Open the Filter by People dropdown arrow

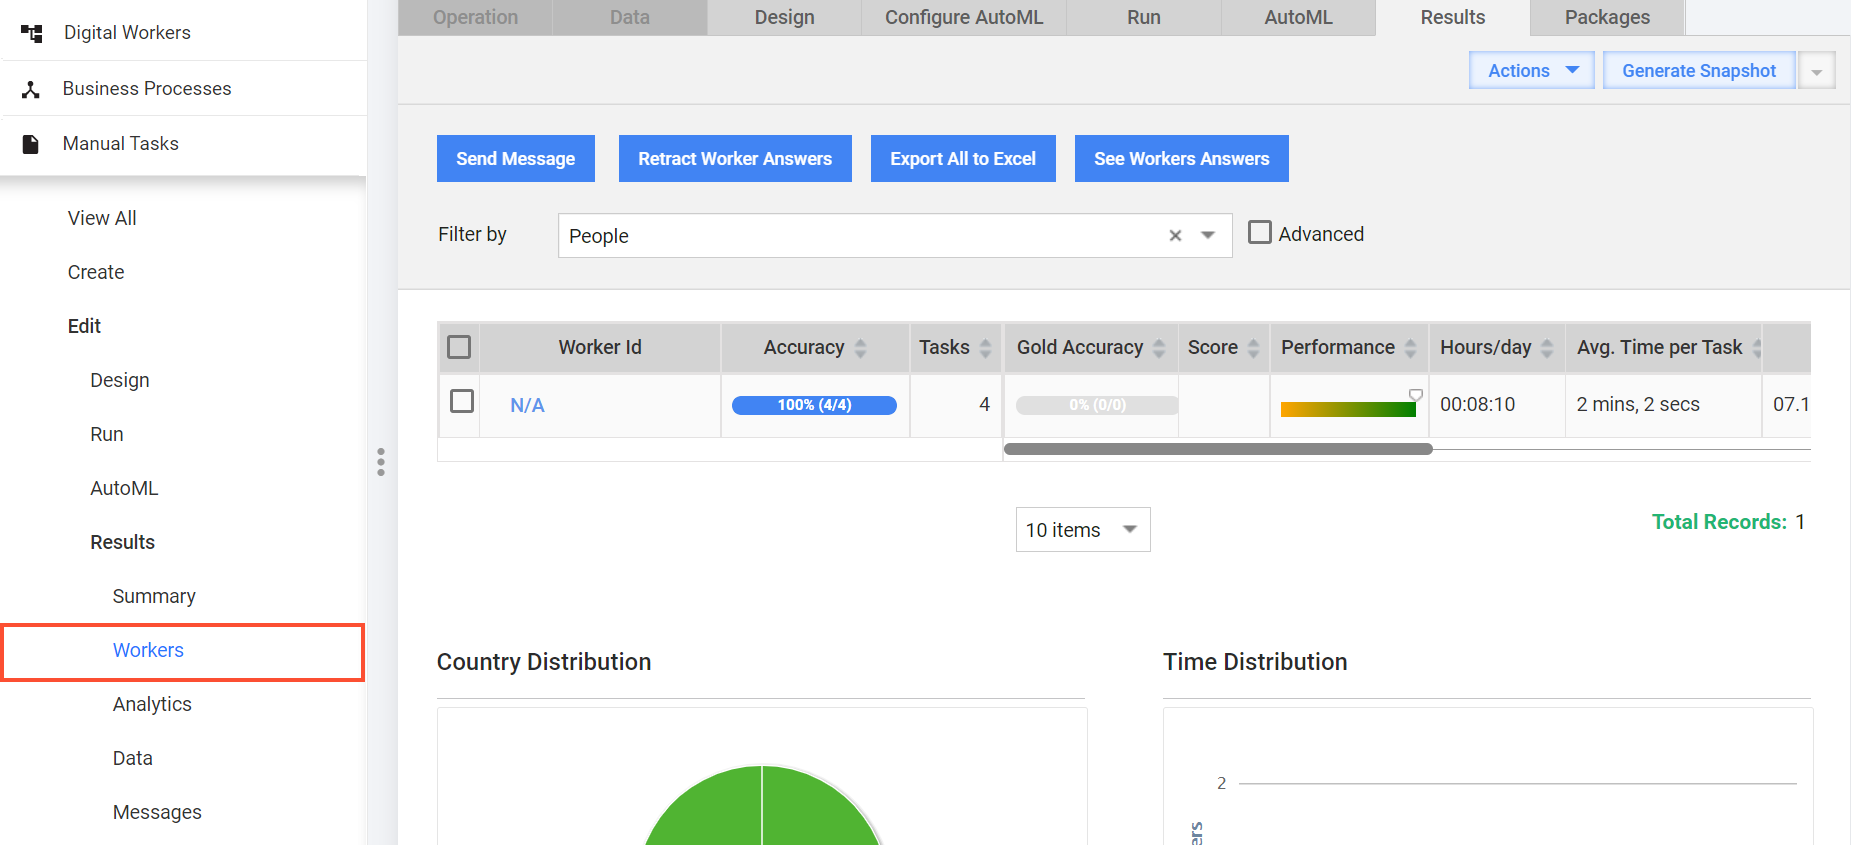(1208, 235)
